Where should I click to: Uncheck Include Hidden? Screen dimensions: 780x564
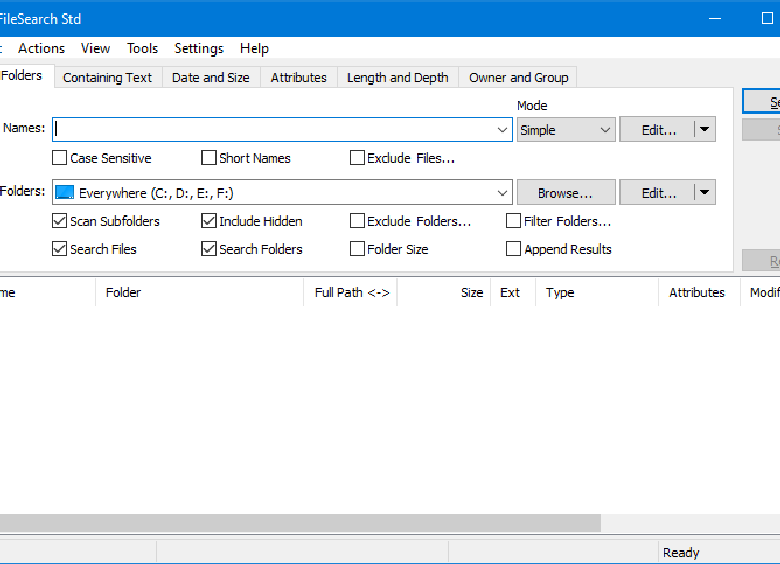click(x=208, y=221)
